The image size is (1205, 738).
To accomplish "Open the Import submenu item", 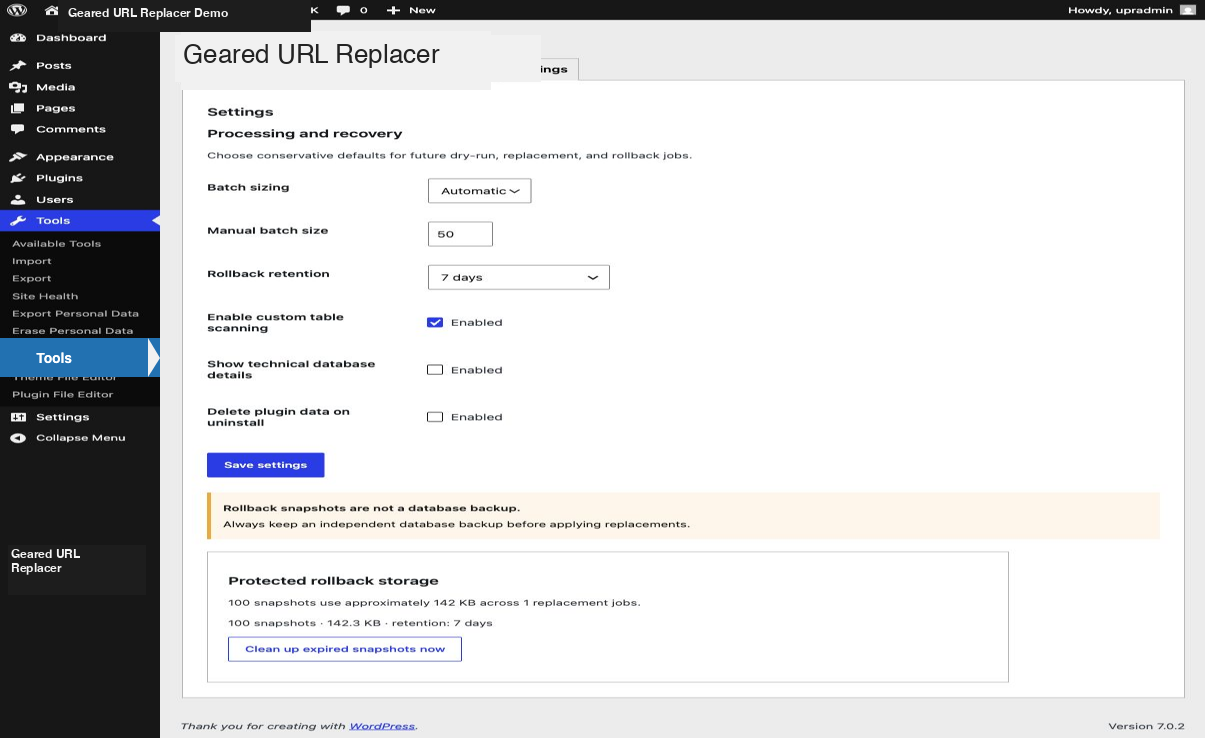I will pos(32,261).
